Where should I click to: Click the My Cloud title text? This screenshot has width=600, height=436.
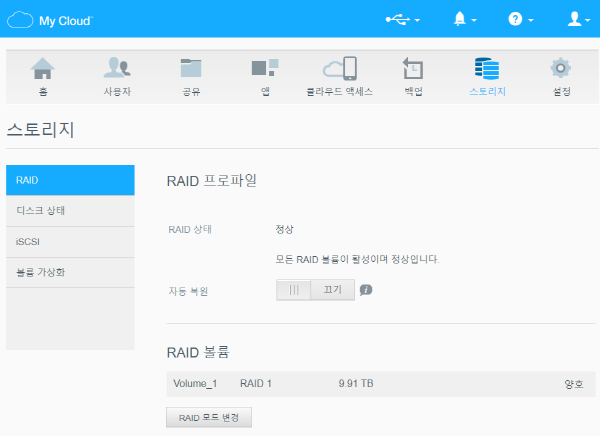[65, 21]
